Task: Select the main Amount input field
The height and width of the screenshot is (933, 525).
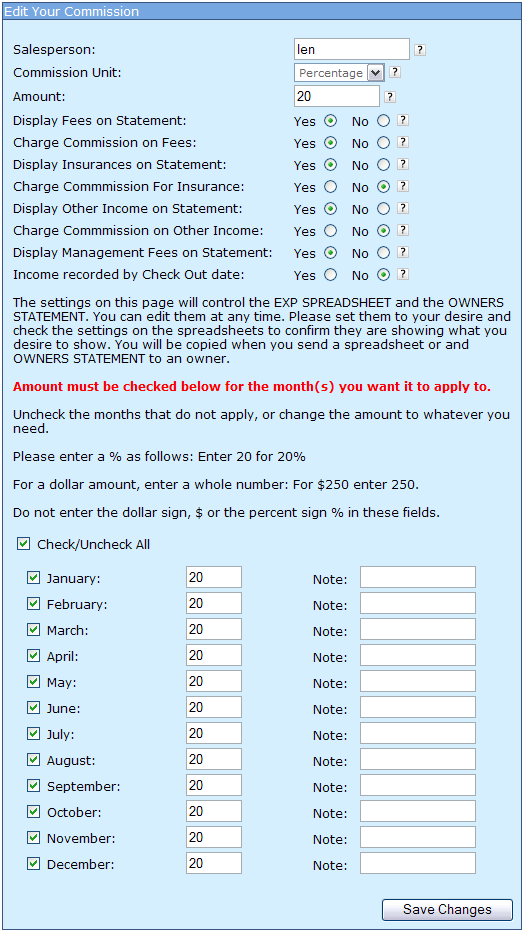Action: 337,96
